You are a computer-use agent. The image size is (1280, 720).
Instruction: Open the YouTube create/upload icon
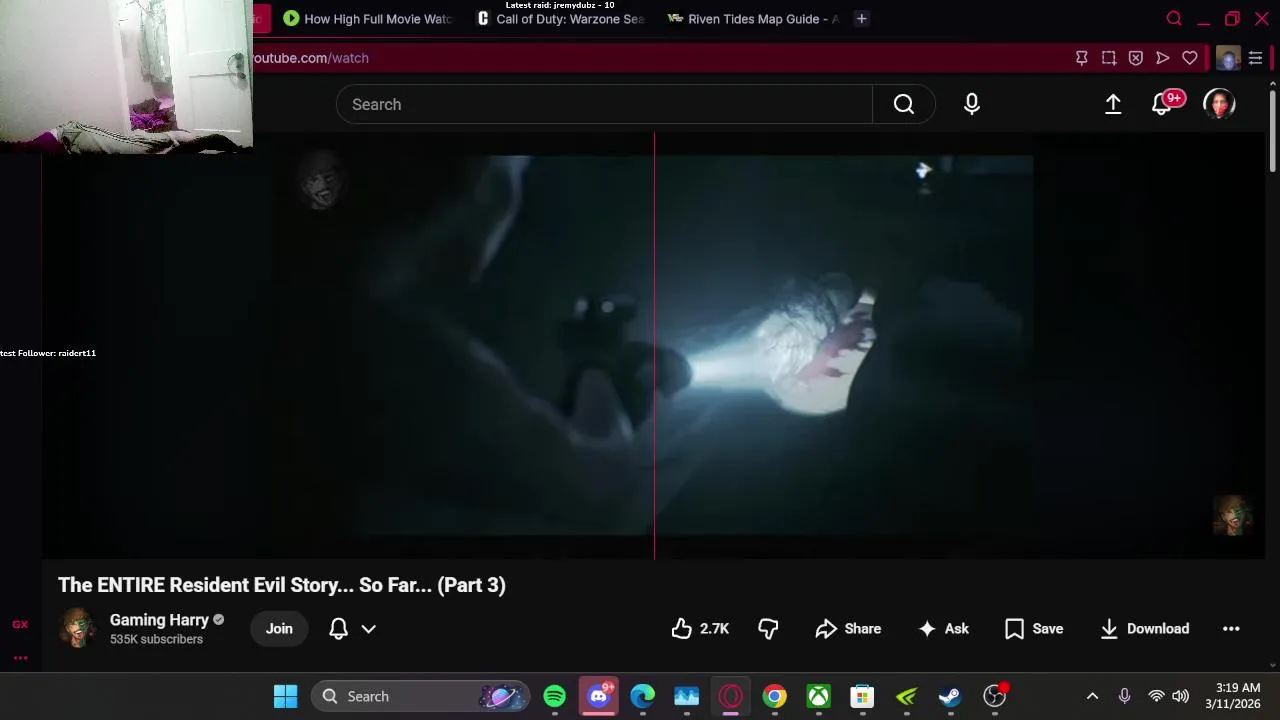click(1113, 104)
